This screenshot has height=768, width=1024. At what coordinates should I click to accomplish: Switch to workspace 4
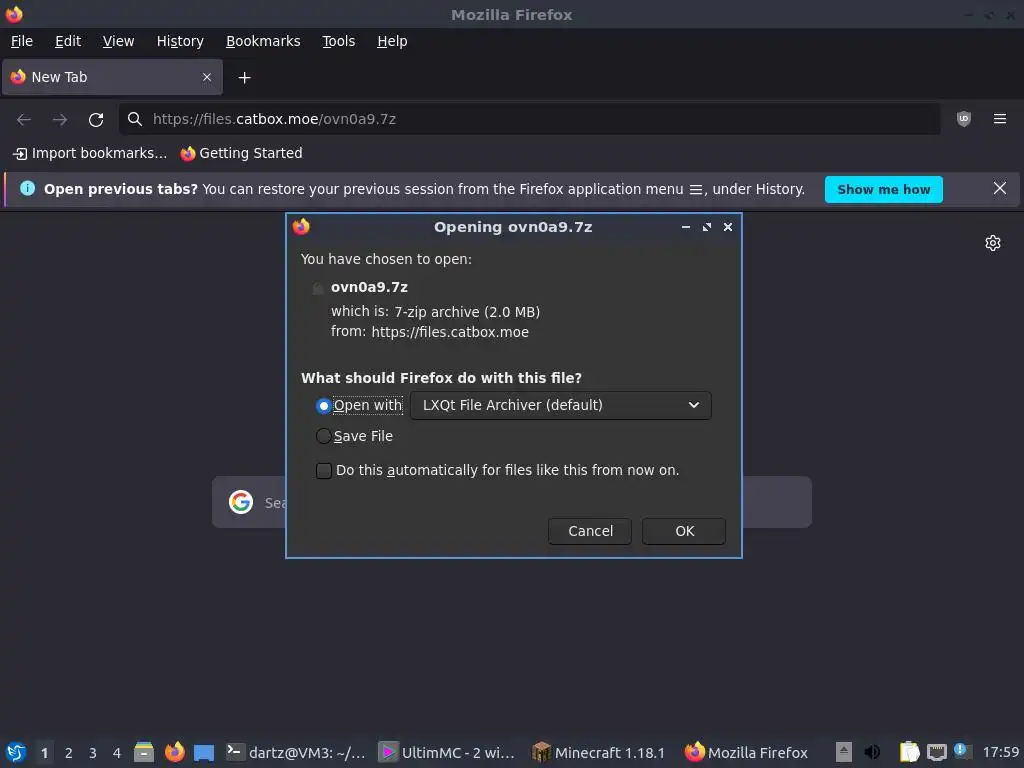point(117,753)
